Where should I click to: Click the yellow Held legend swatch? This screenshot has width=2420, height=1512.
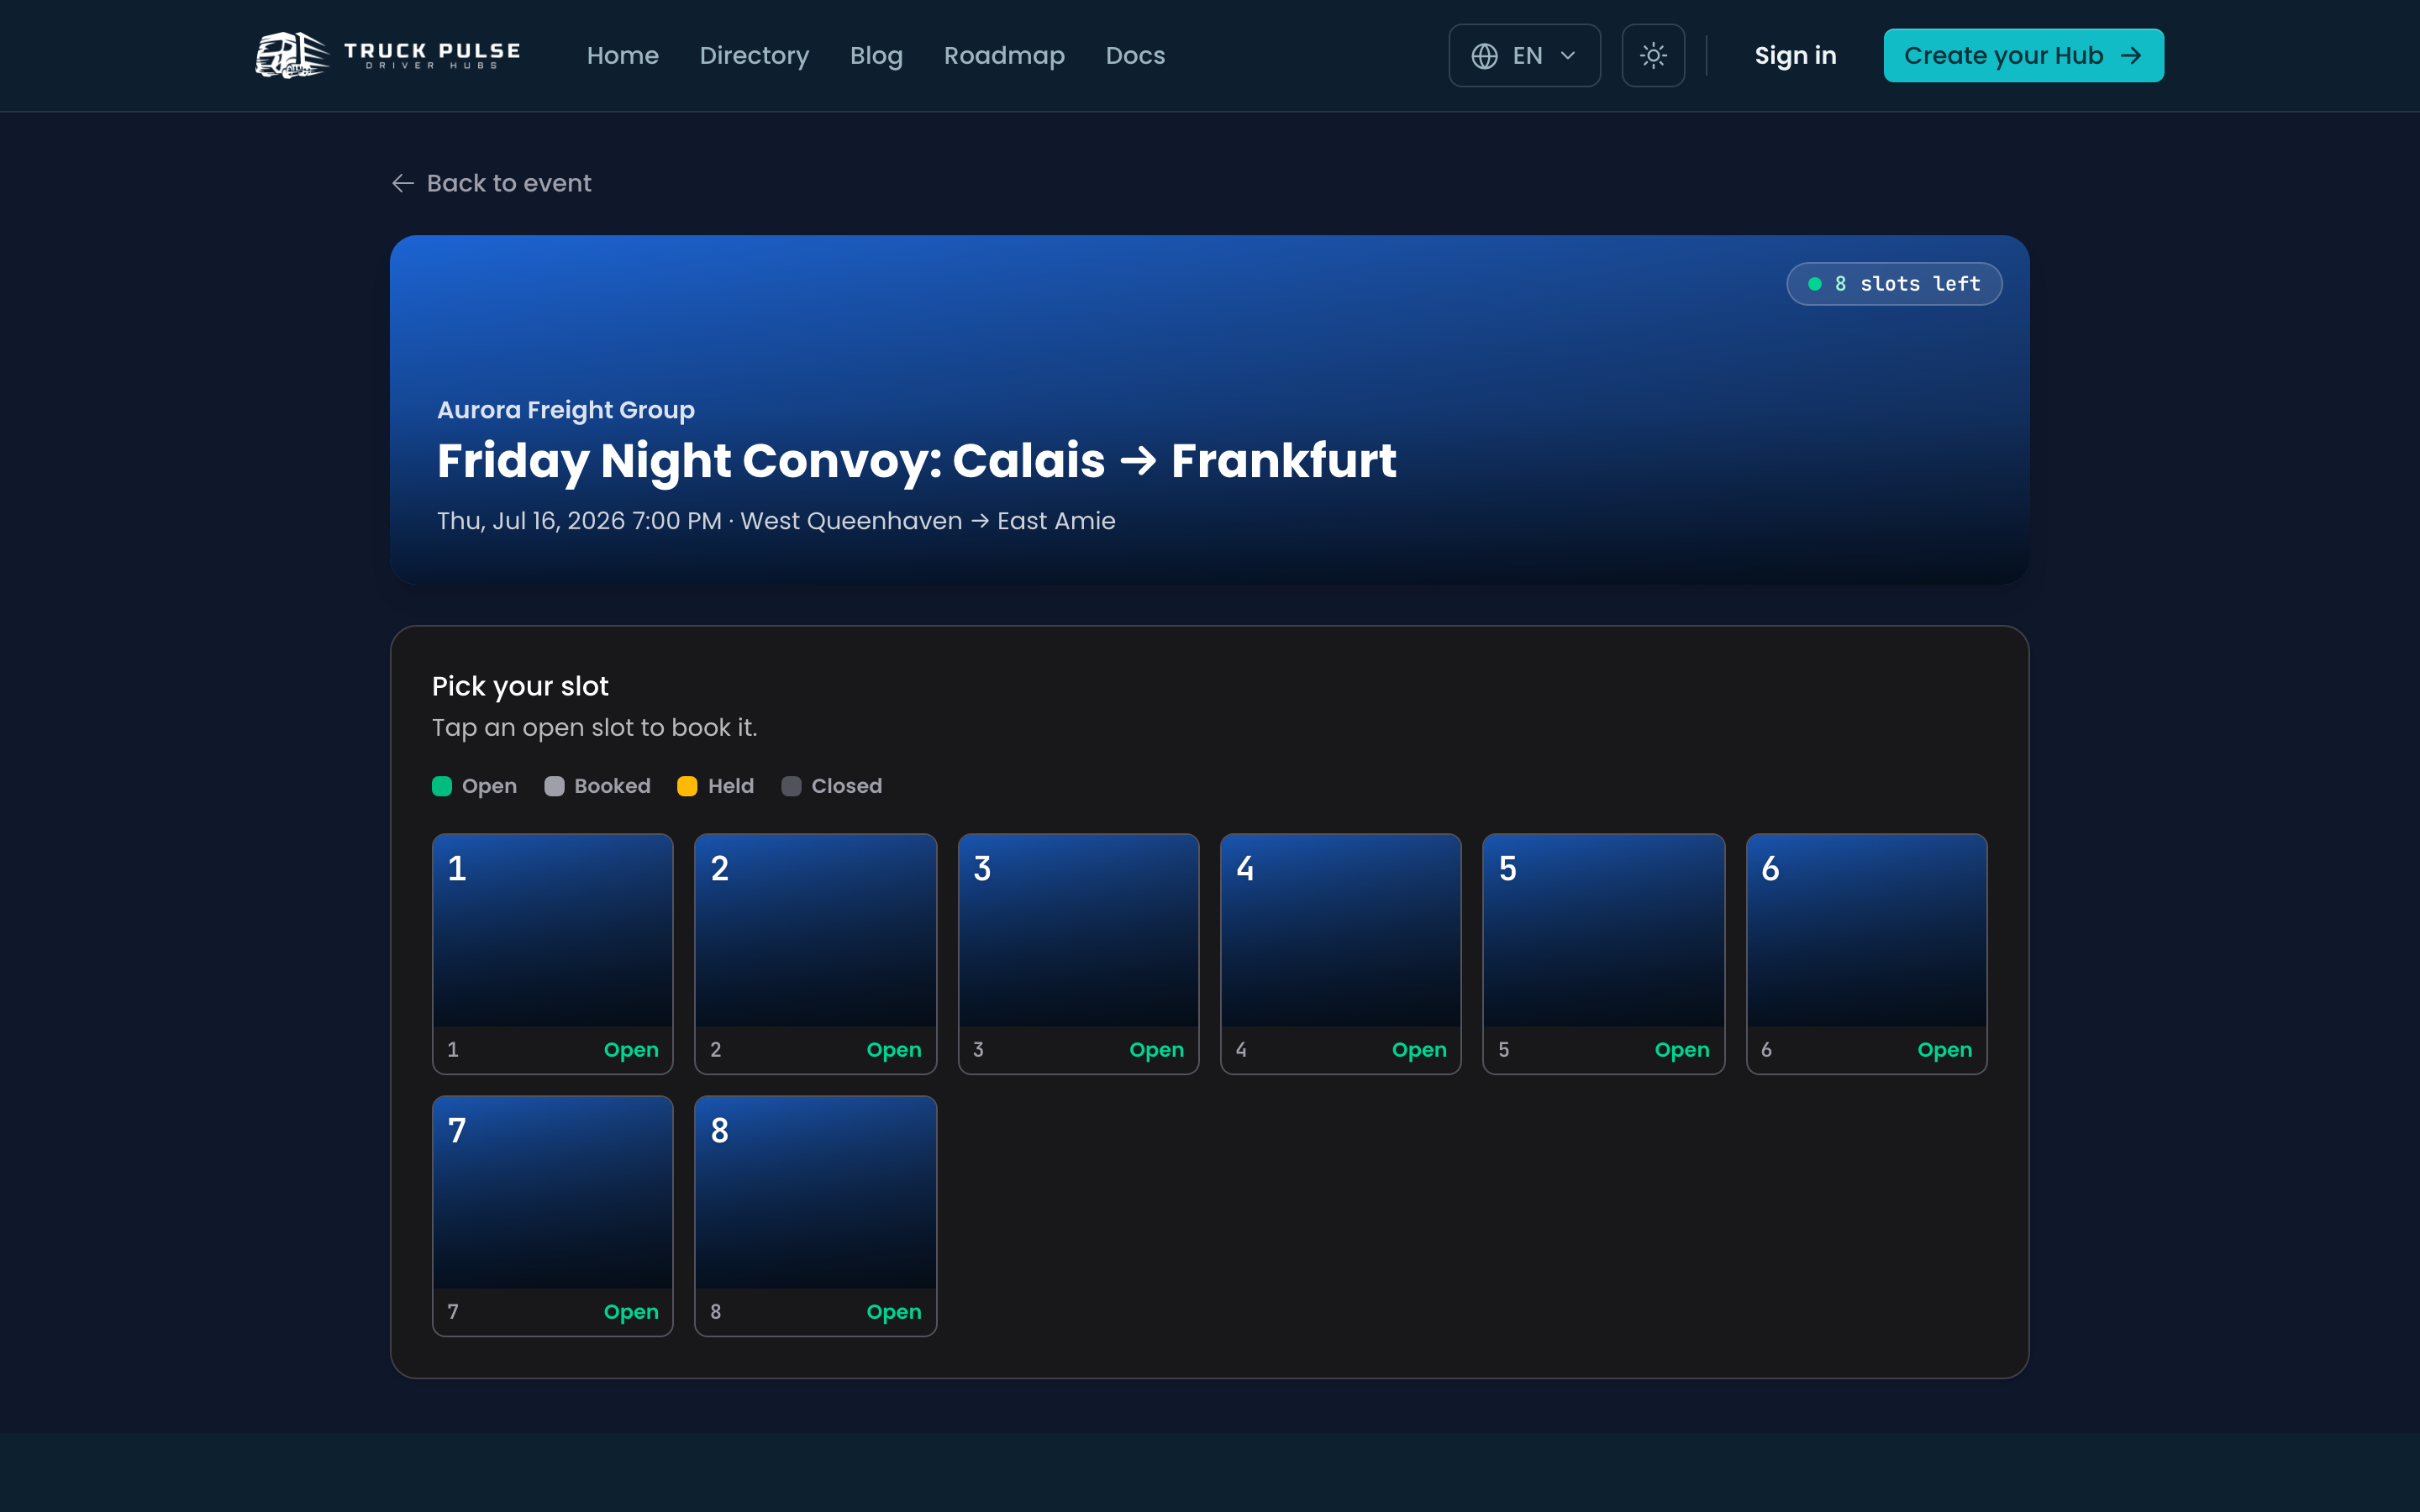tap(687, 786)
